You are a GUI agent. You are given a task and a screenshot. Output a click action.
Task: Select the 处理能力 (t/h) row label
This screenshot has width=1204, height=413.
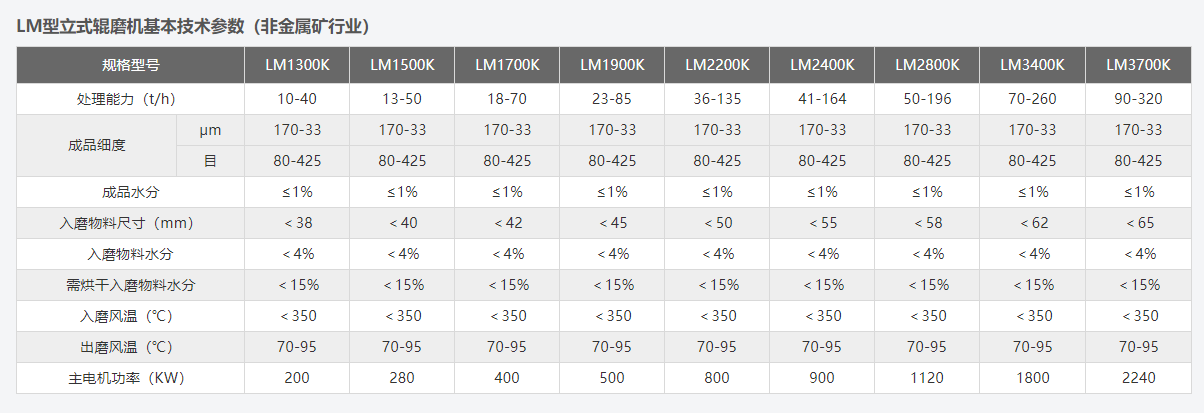click(x=131, y=99)
